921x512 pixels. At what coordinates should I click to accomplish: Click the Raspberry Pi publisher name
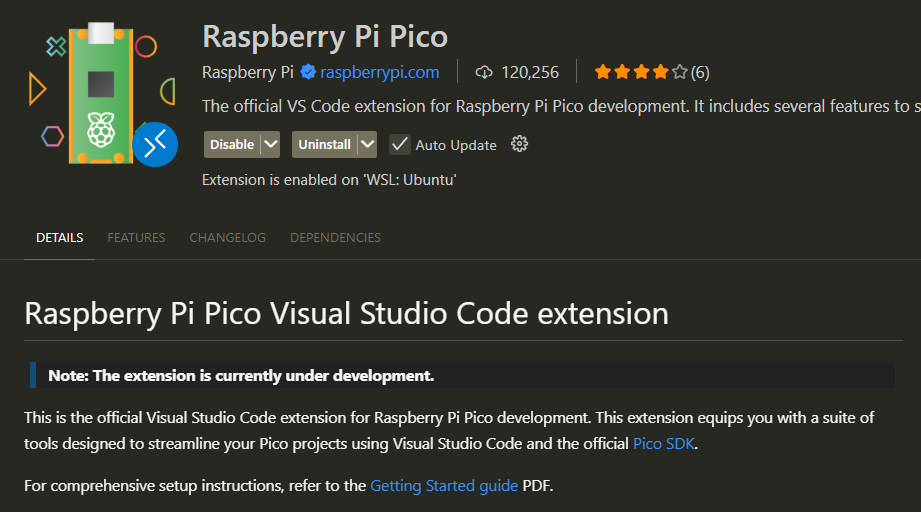(x=247, y=72)
